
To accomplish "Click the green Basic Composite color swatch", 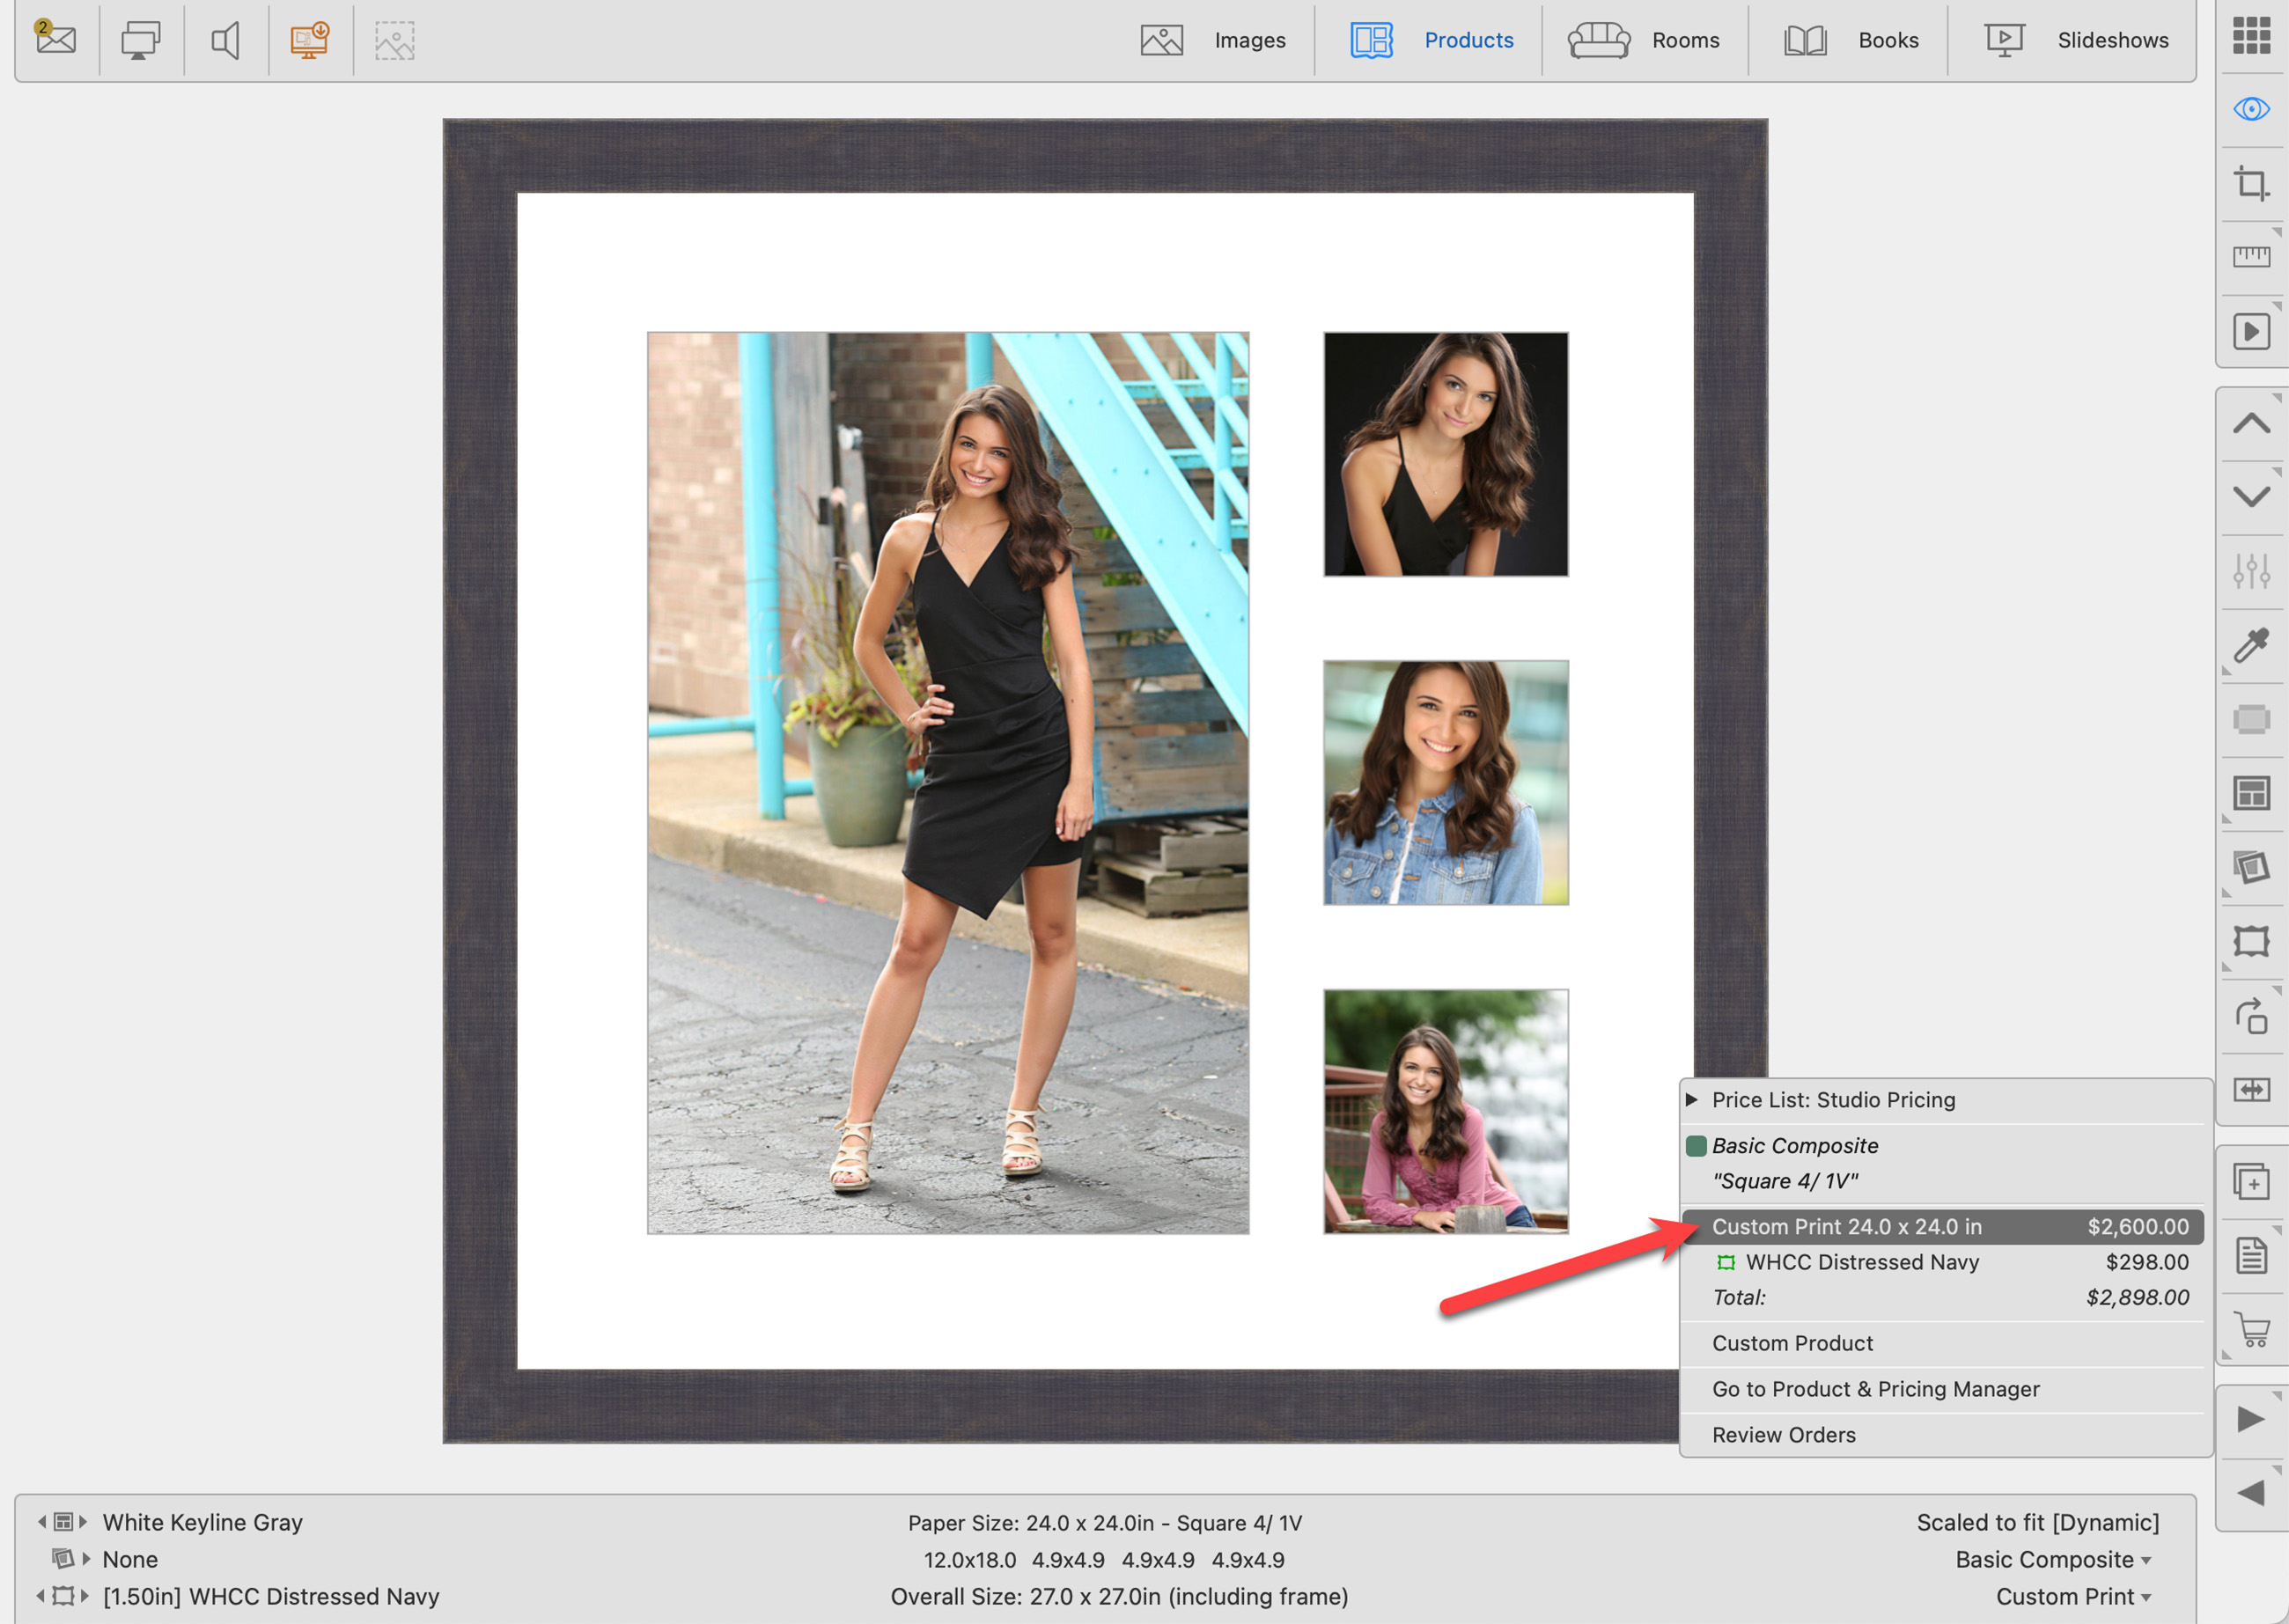I will 1696,1146.
